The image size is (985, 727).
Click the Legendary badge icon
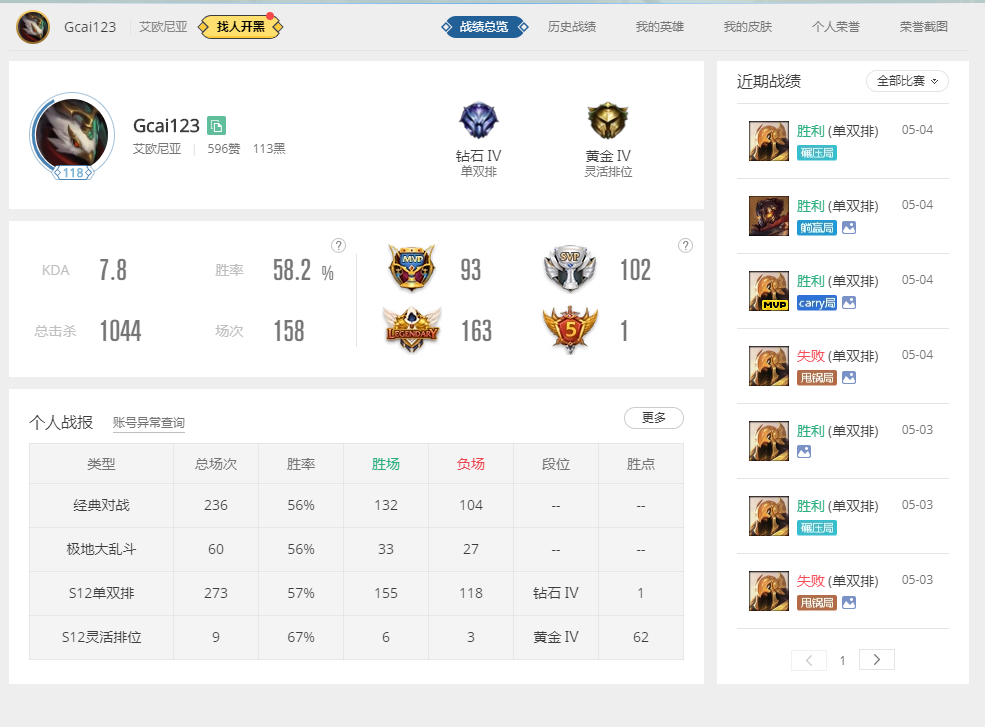412,329
